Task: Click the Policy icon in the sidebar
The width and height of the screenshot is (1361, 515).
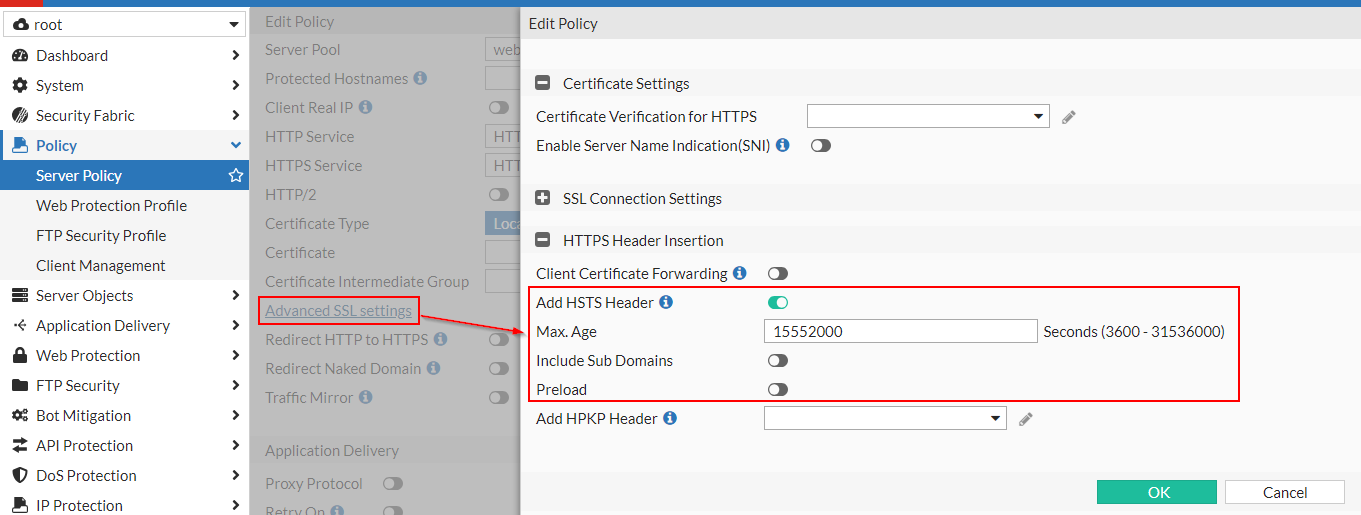Action: 20,146
